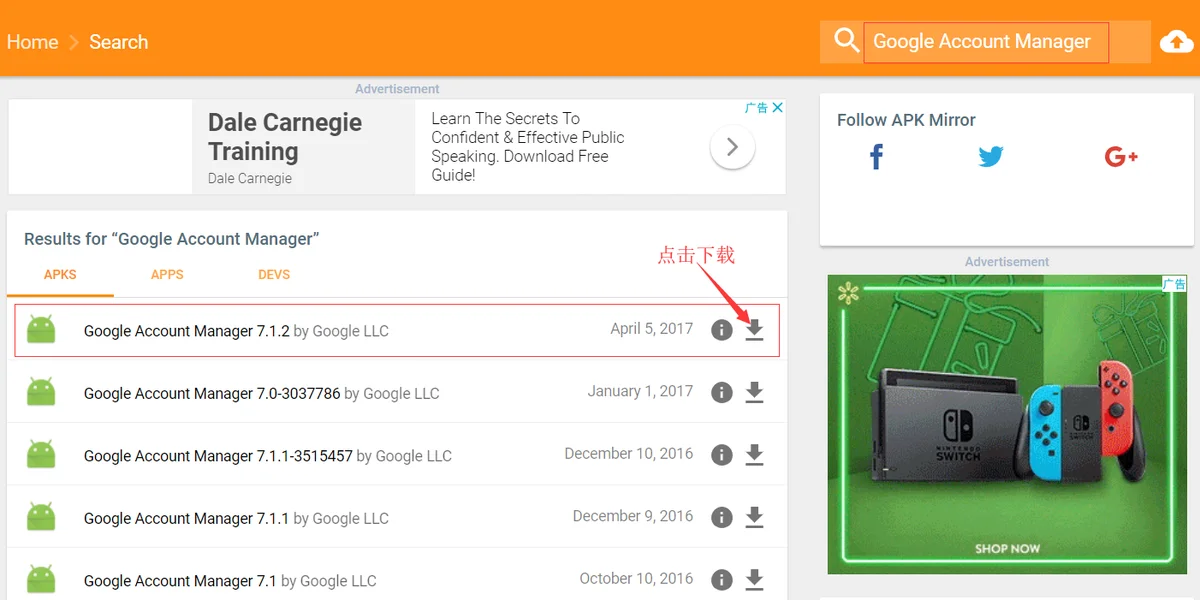Download Google Account Manager 7.1.1 from December 9

coord(755,517)
